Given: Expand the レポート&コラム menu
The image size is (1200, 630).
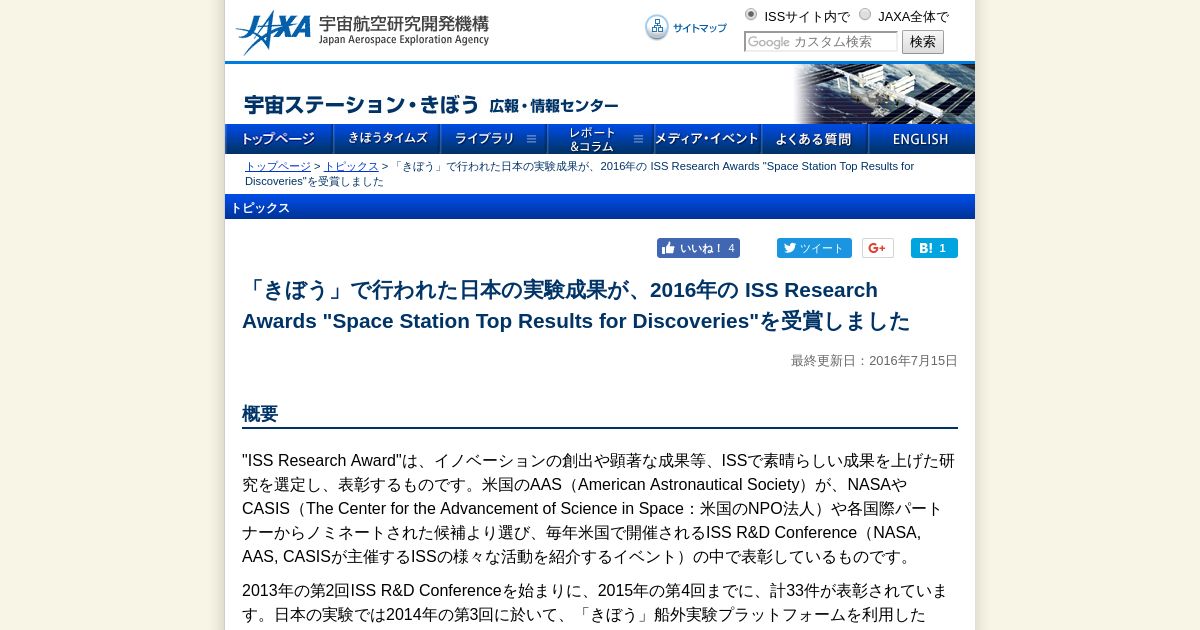Looking at the screenshot, I should [601, 139].
